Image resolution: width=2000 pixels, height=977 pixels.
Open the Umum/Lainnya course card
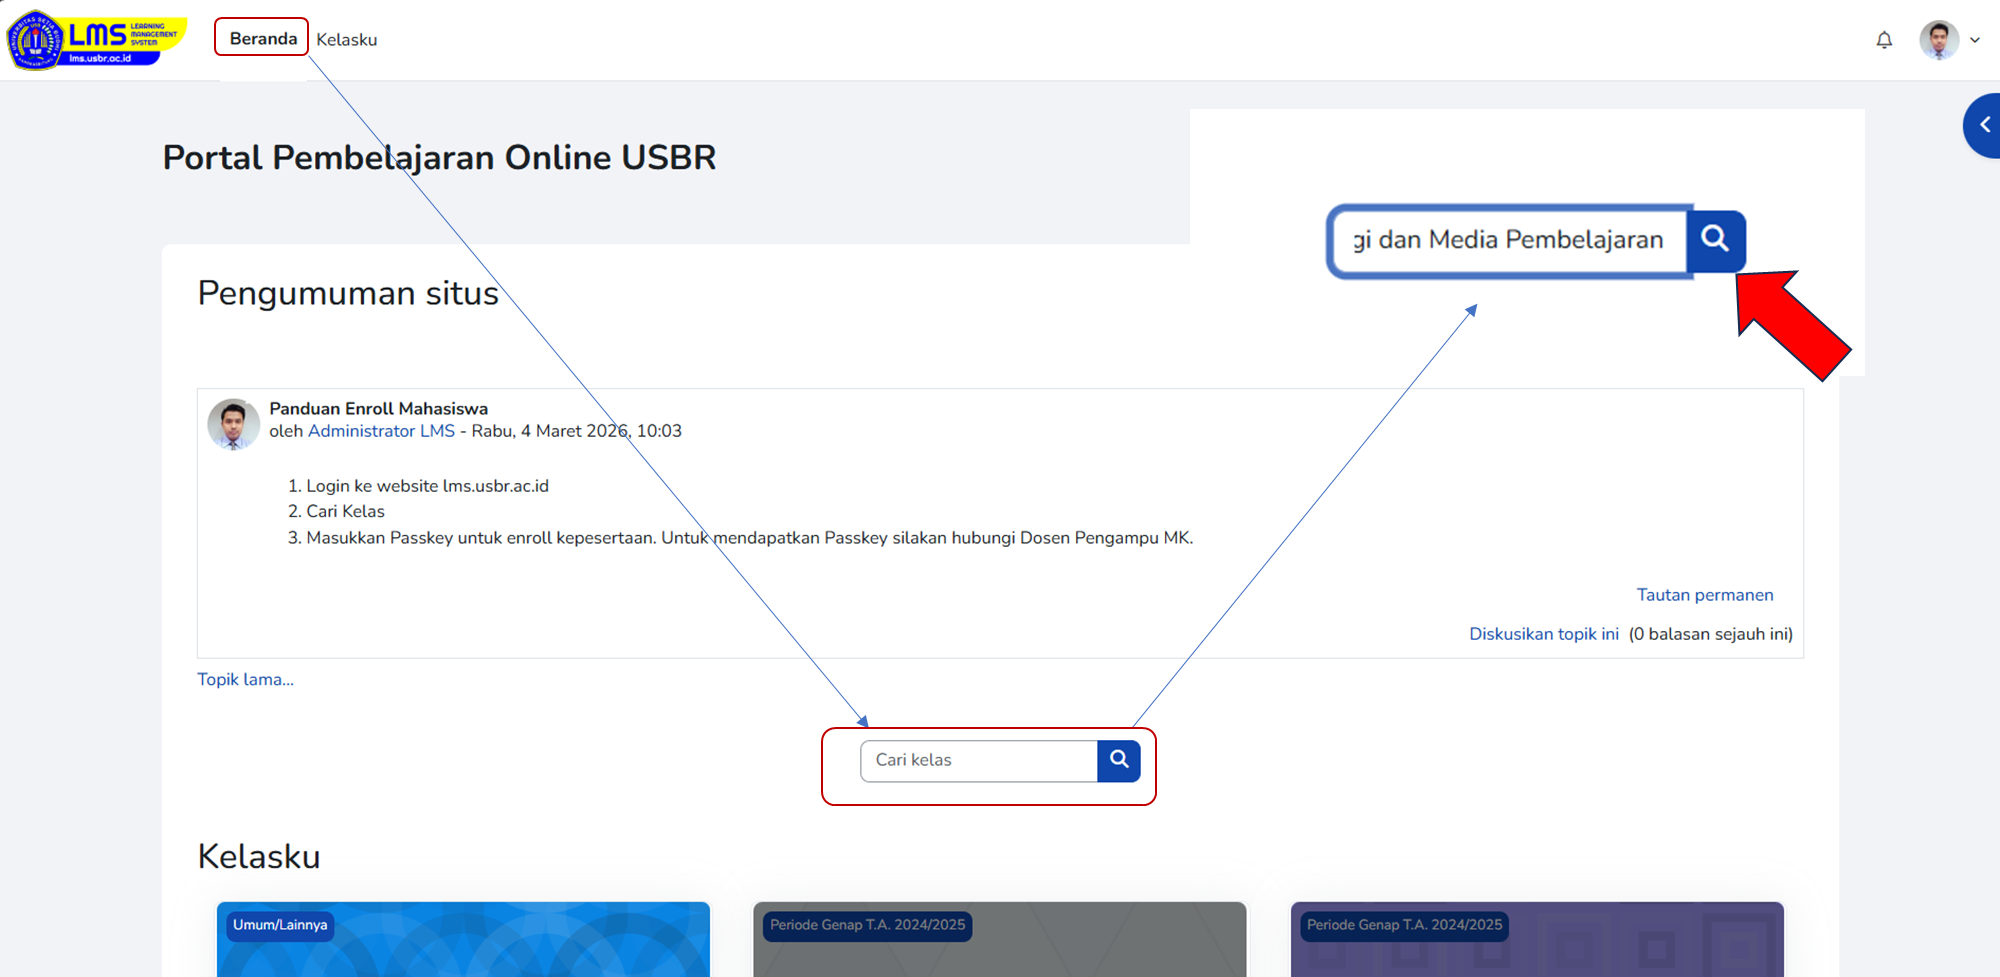pos(463,945)
